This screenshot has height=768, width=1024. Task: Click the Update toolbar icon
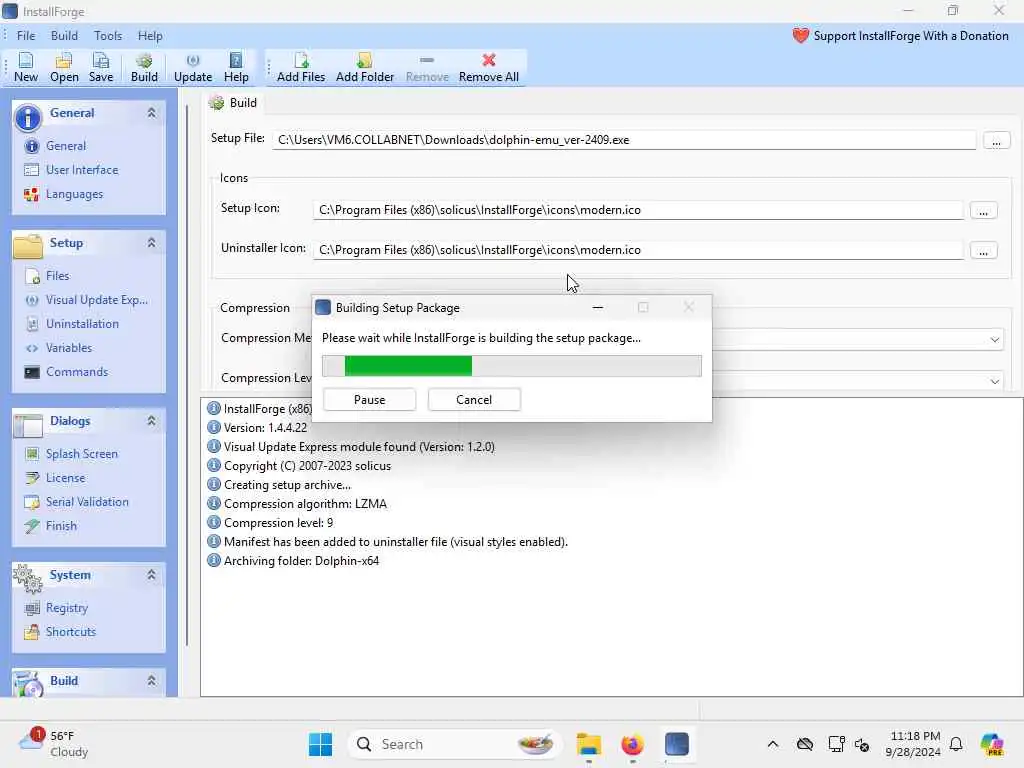[193, 68]
